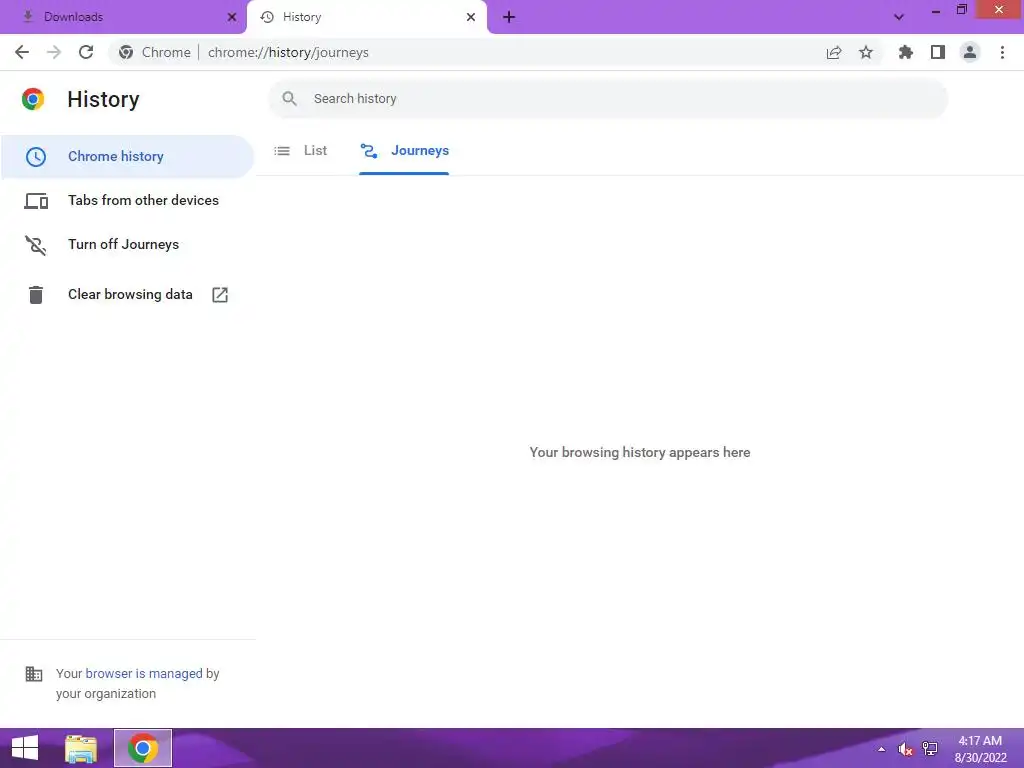The image size is (1024, 768).
Task: Select Chrome history in sidebar
Action: tap(127, 157)
